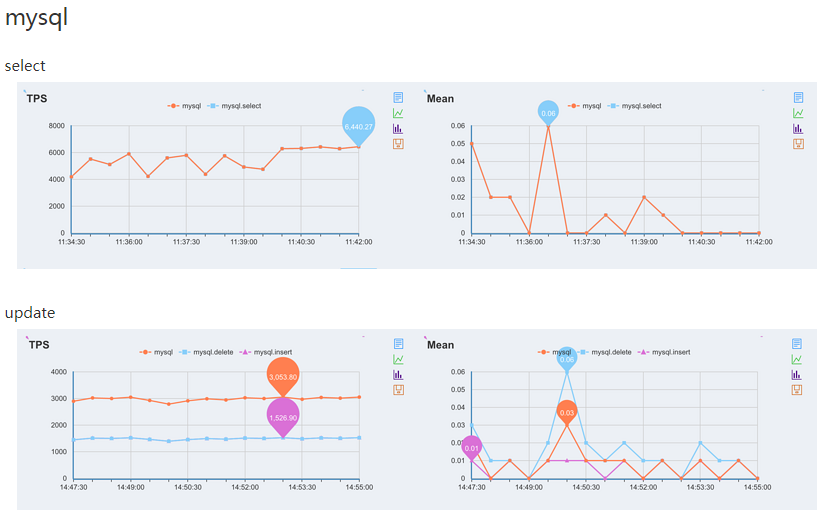The image size is (830, 522).
Task: Switch select TPS chart to bar view icon
Action: pyautogui.click(x=398, y=129)
